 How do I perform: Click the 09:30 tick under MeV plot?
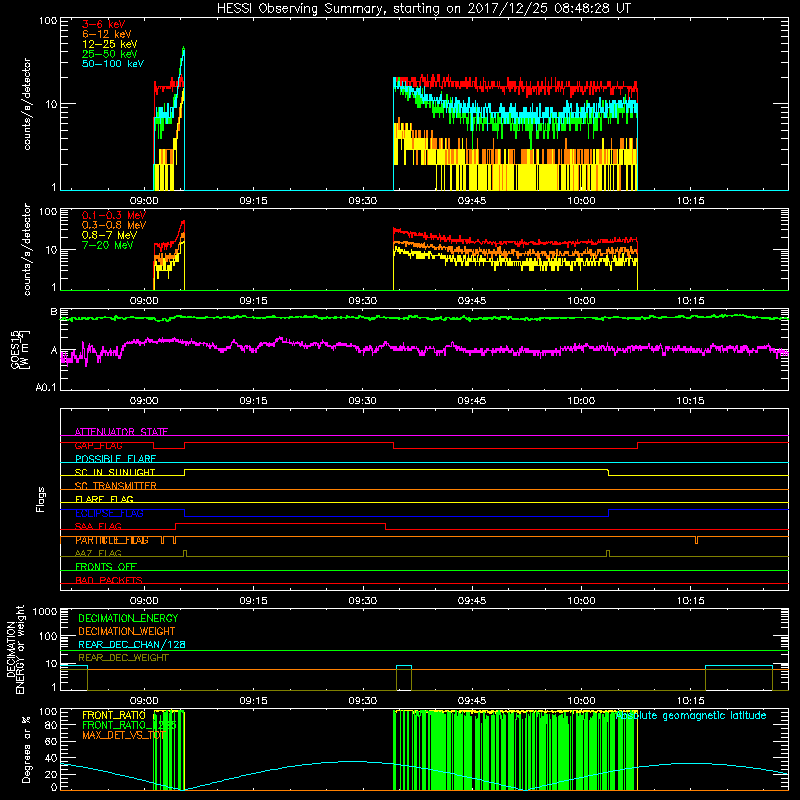pyautogui.click(x=362, y=301)
